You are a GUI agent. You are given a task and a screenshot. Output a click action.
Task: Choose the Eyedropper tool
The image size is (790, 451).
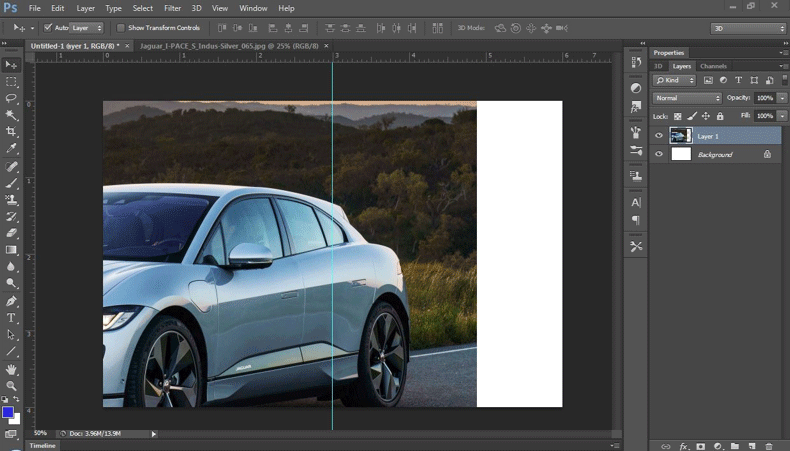(x=12, y=149)
